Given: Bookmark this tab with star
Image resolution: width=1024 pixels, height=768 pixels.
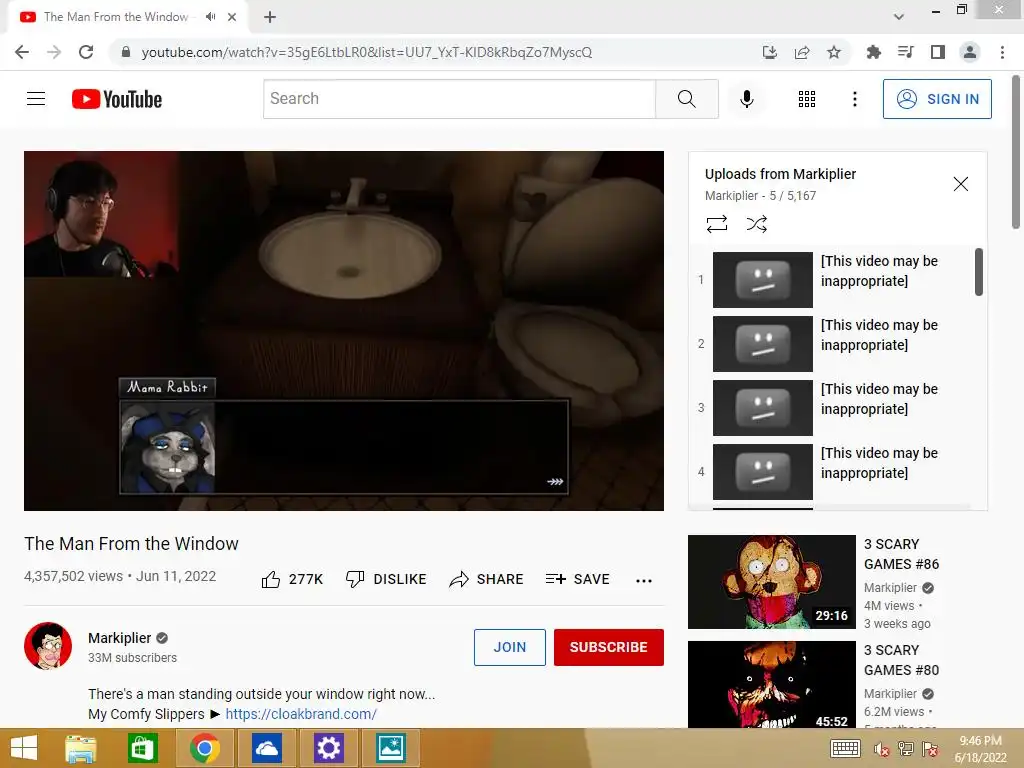Looking at the screenshot, I should [834, 52].
